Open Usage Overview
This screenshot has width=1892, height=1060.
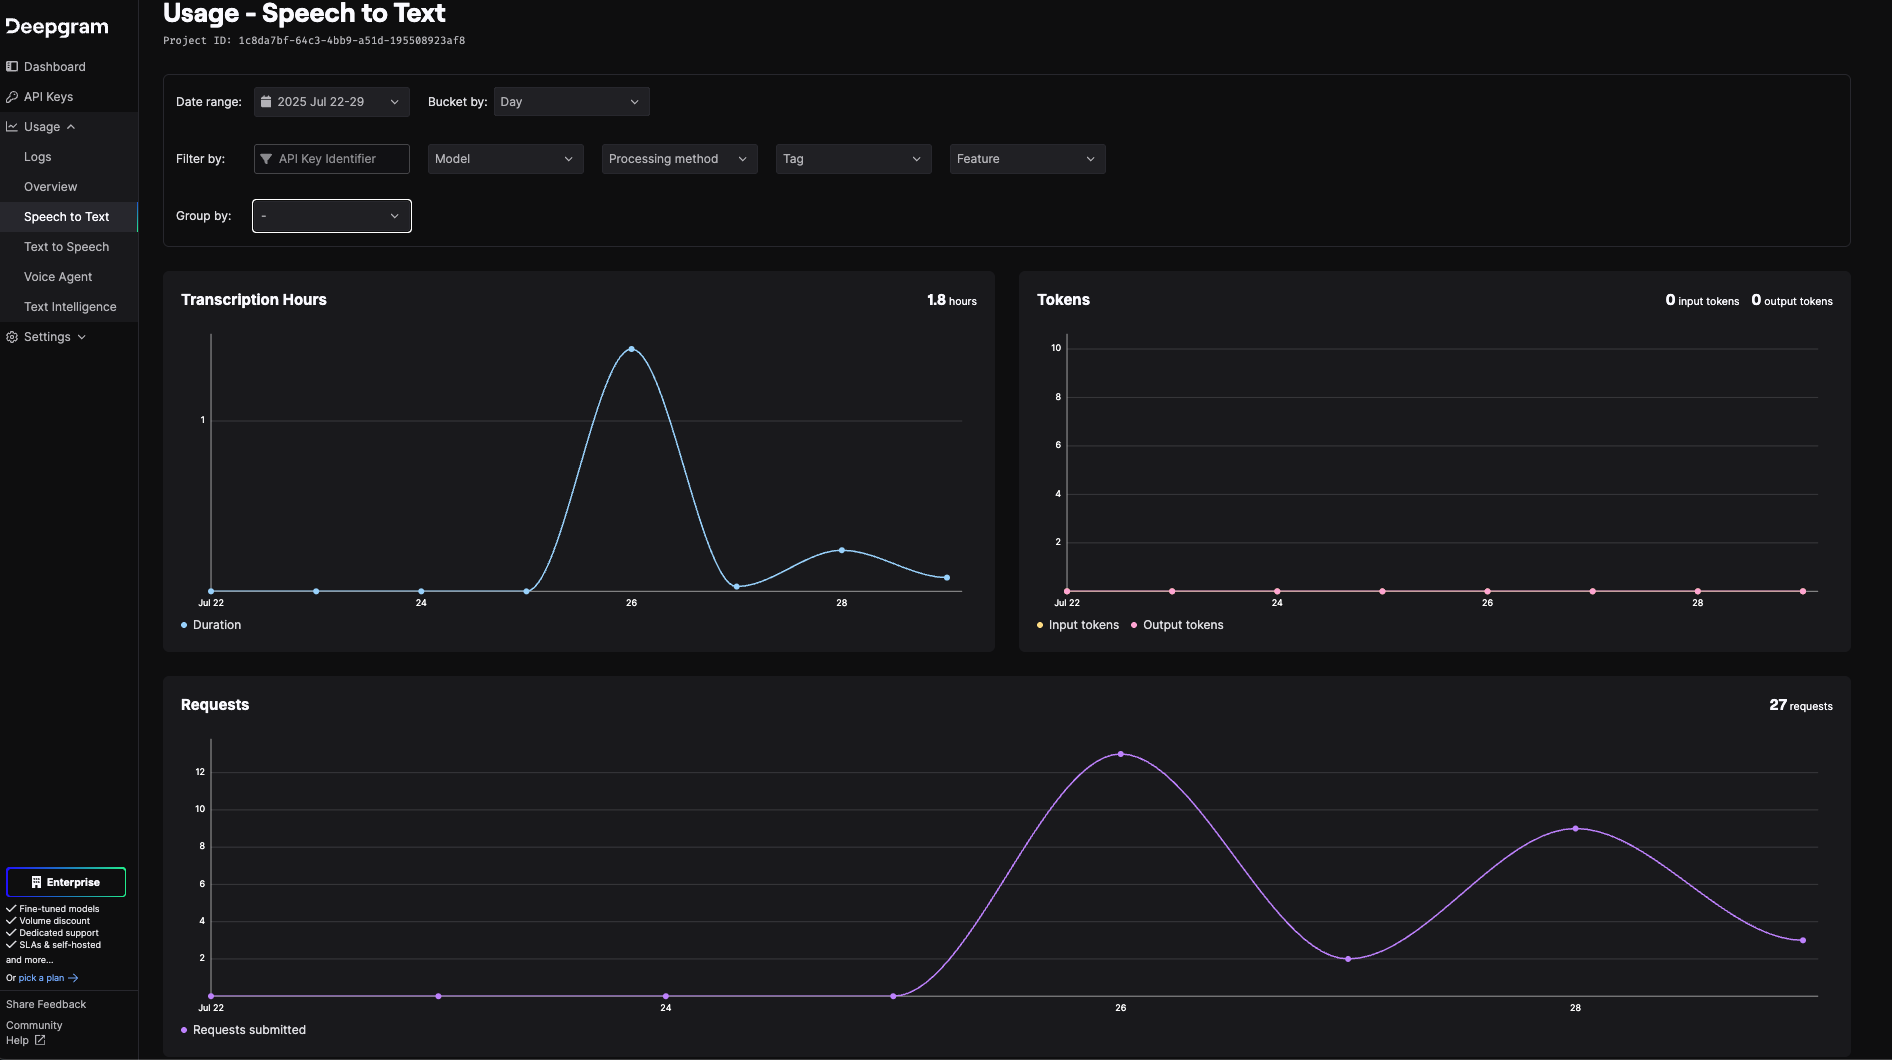(50, 187)
